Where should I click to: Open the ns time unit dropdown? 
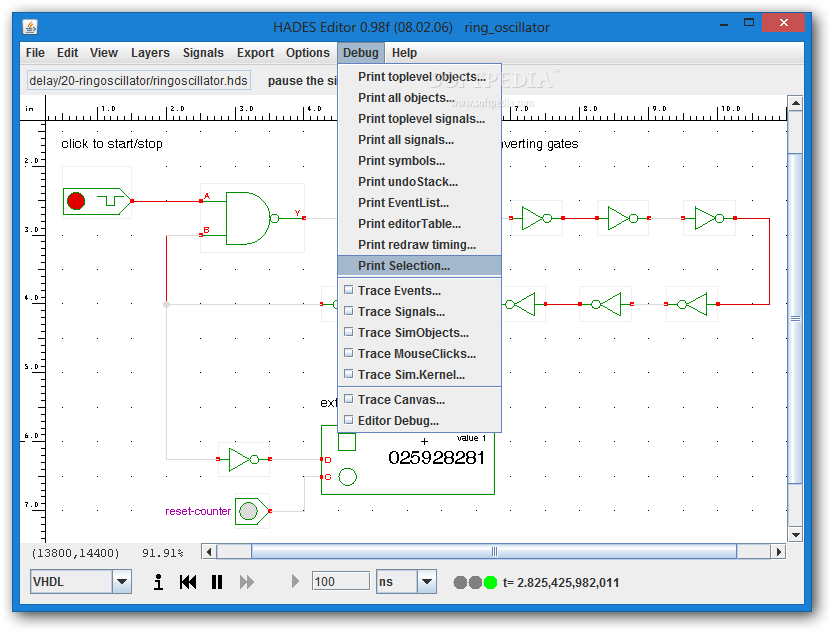coord(427,582)
